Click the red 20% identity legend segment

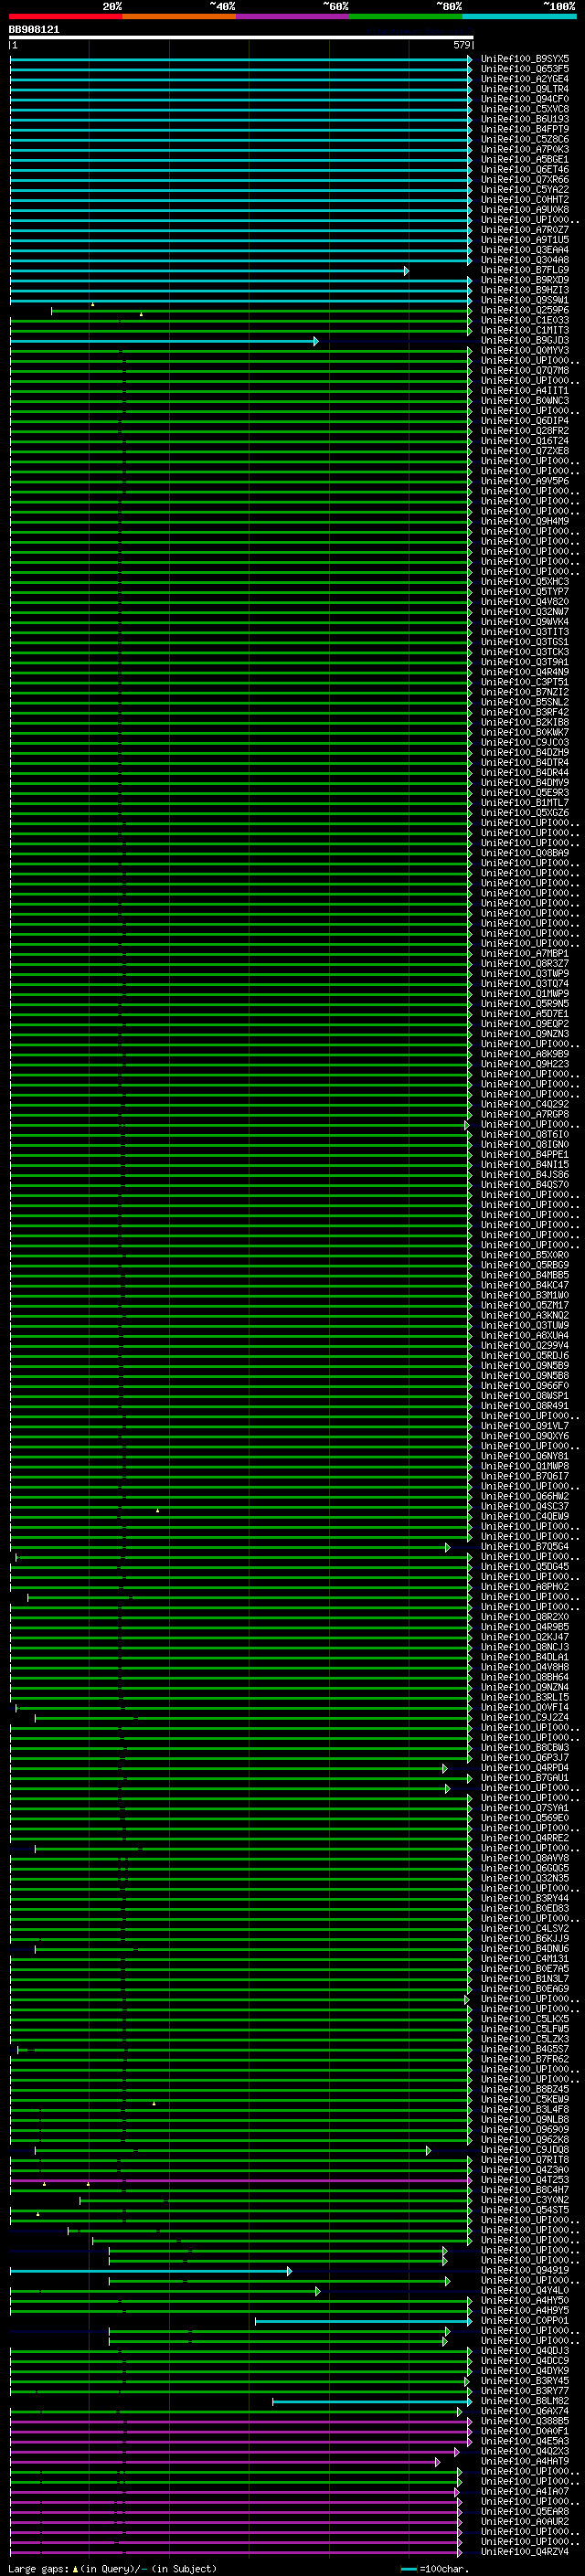pos(66,17)
